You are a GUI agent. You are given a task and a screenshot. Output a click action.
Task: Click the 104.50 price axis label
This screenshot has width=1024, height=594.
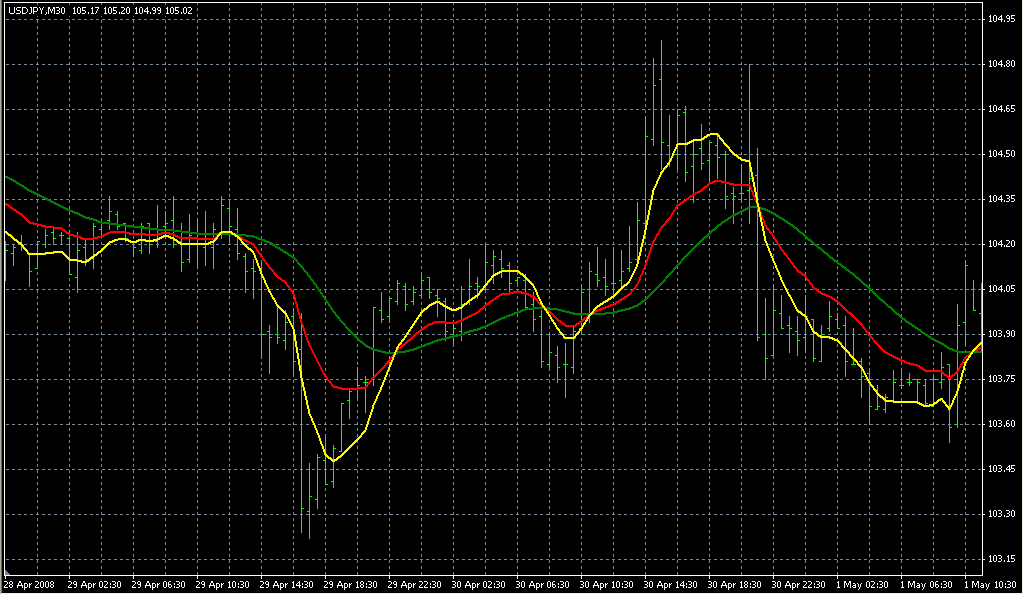[x=1002, y=154]
